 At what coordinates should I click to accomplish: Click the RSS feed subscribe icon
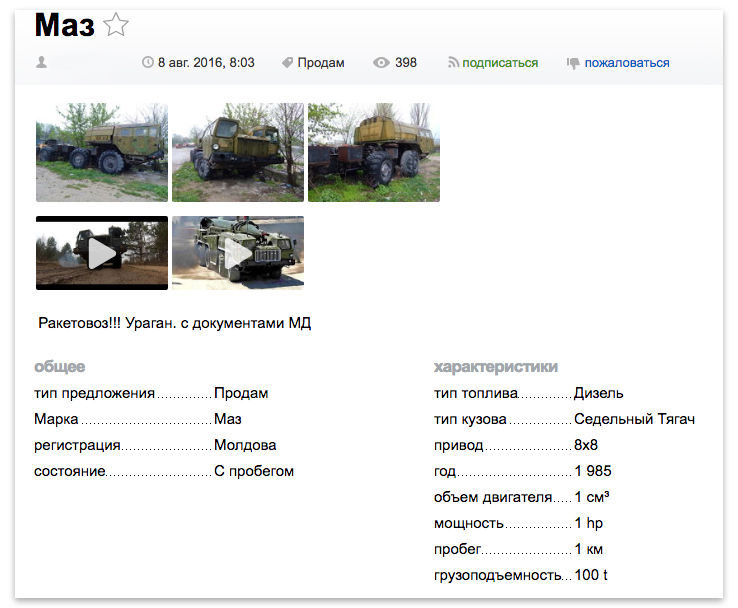click(453, 63)
